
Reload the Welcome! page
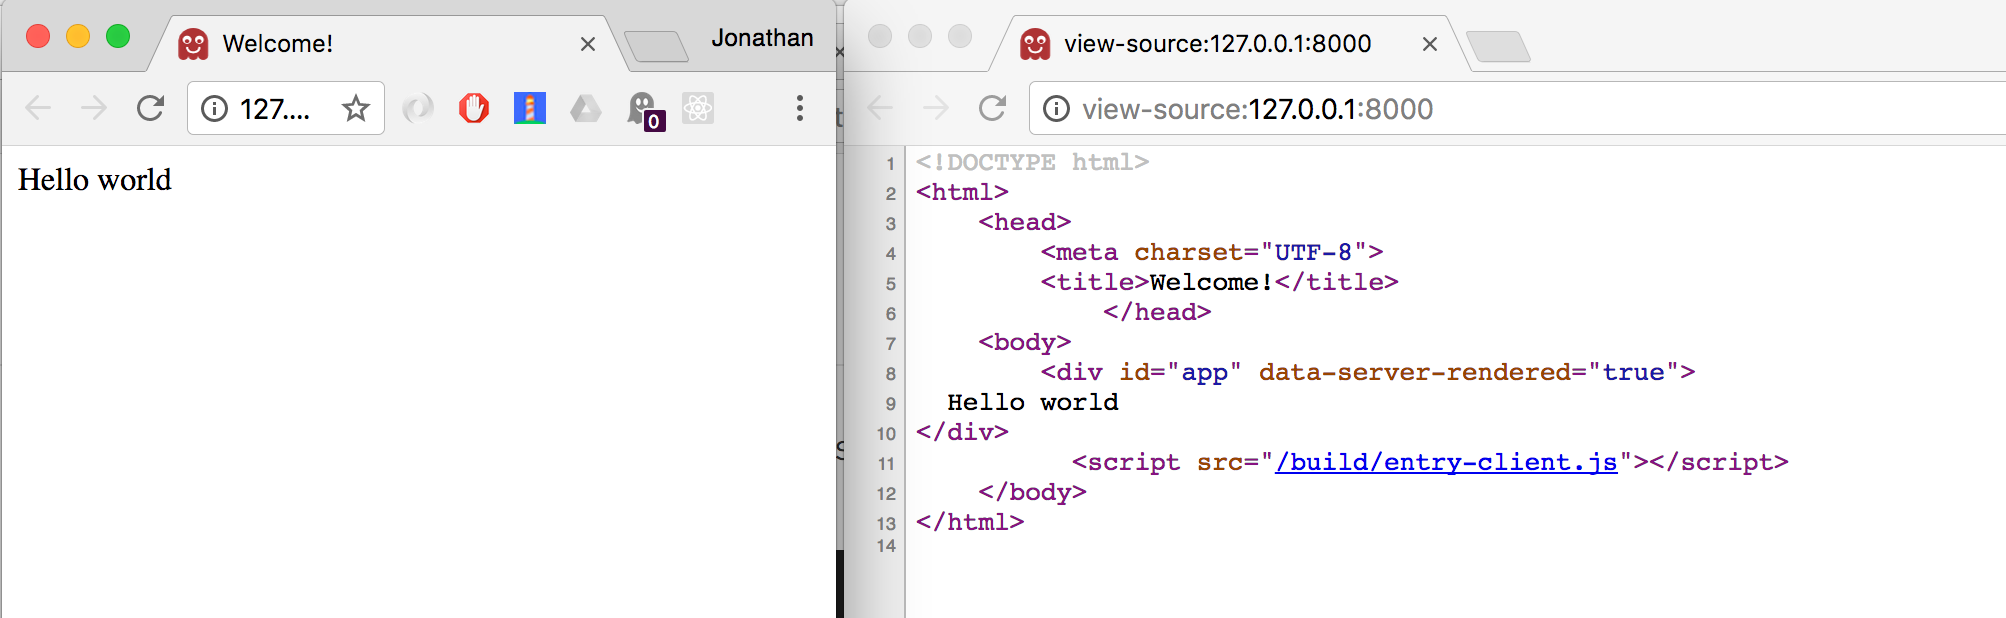pos(150,108)
